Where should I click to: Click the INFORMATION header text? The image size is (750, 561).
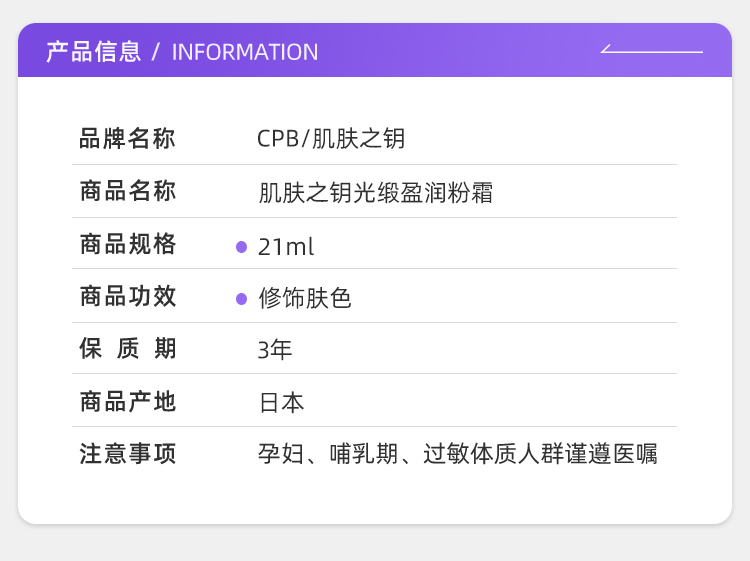coord(245,52)
